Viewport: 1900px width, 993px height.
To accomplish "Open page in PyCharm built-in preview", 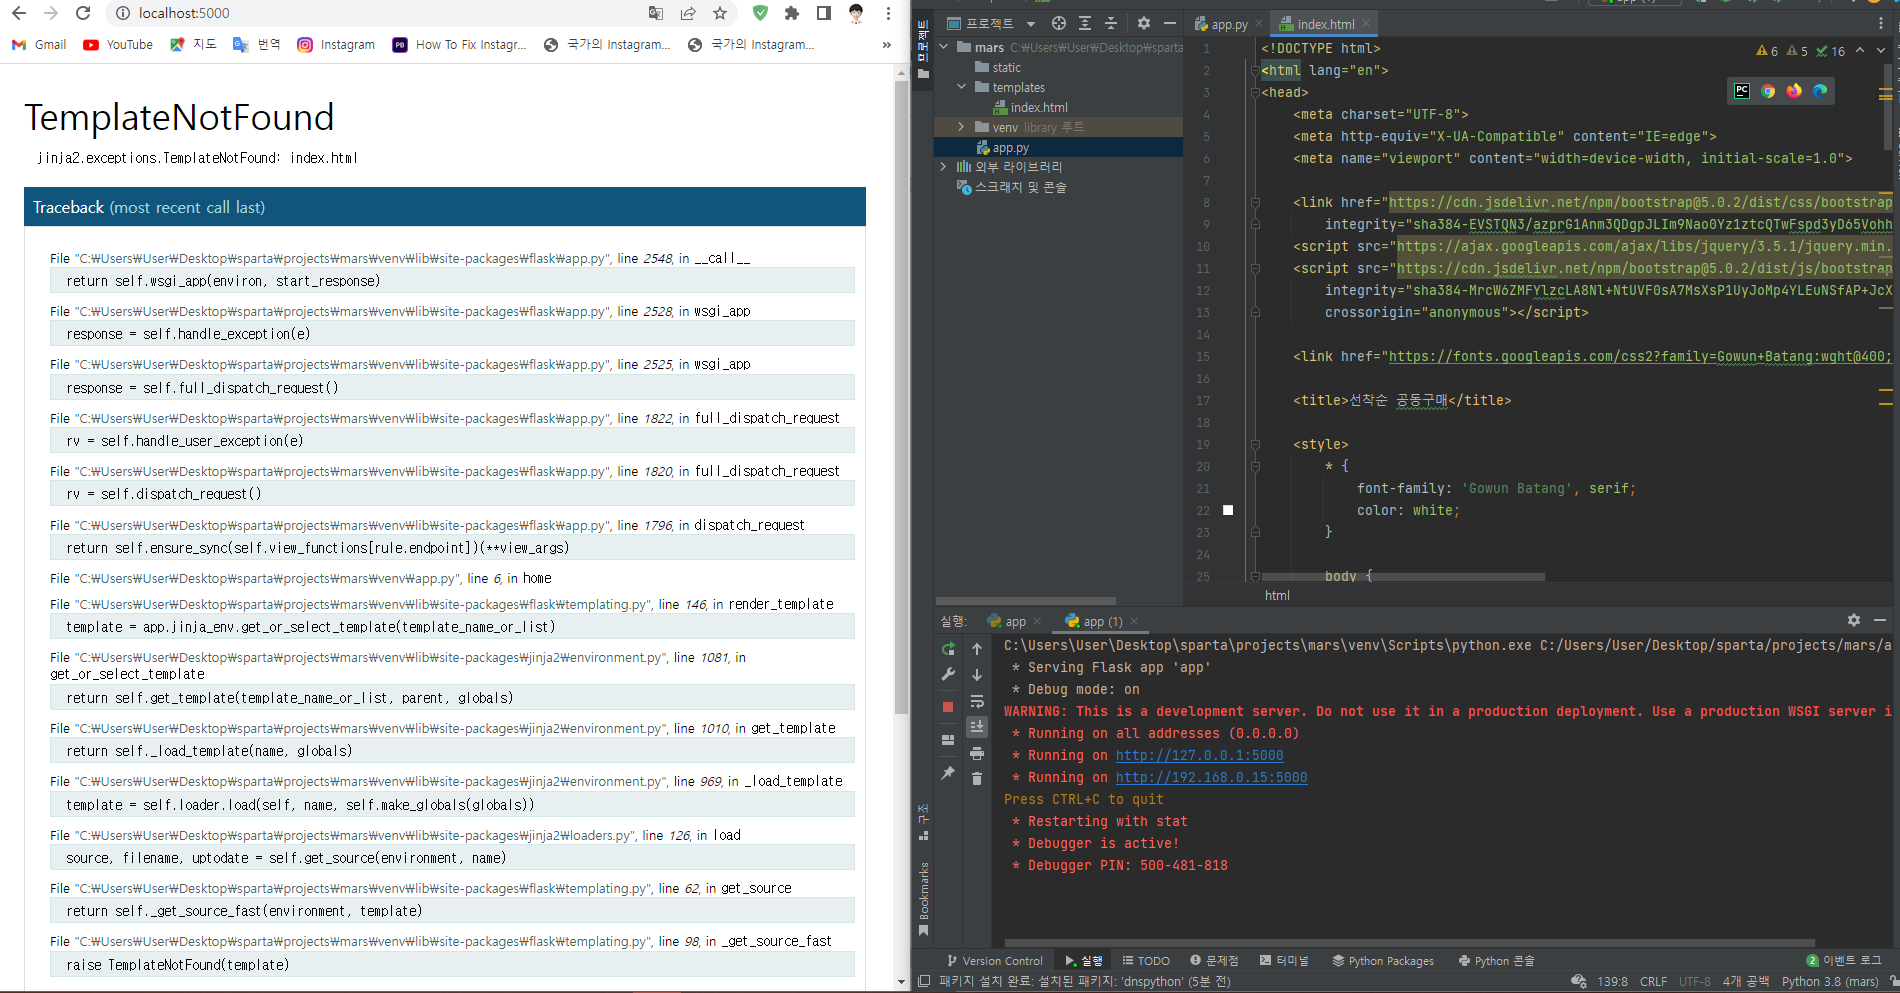I will click(1742, 91).
